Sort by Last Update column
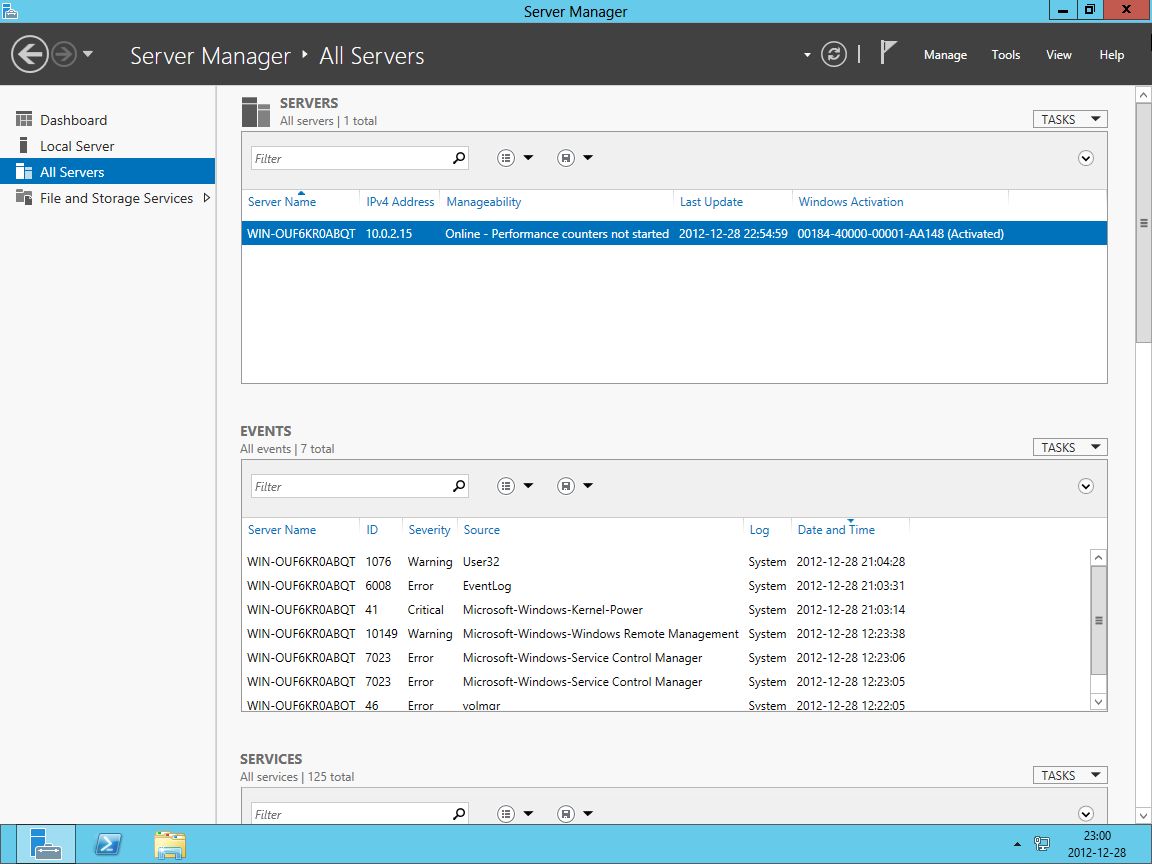 point(711,201)
